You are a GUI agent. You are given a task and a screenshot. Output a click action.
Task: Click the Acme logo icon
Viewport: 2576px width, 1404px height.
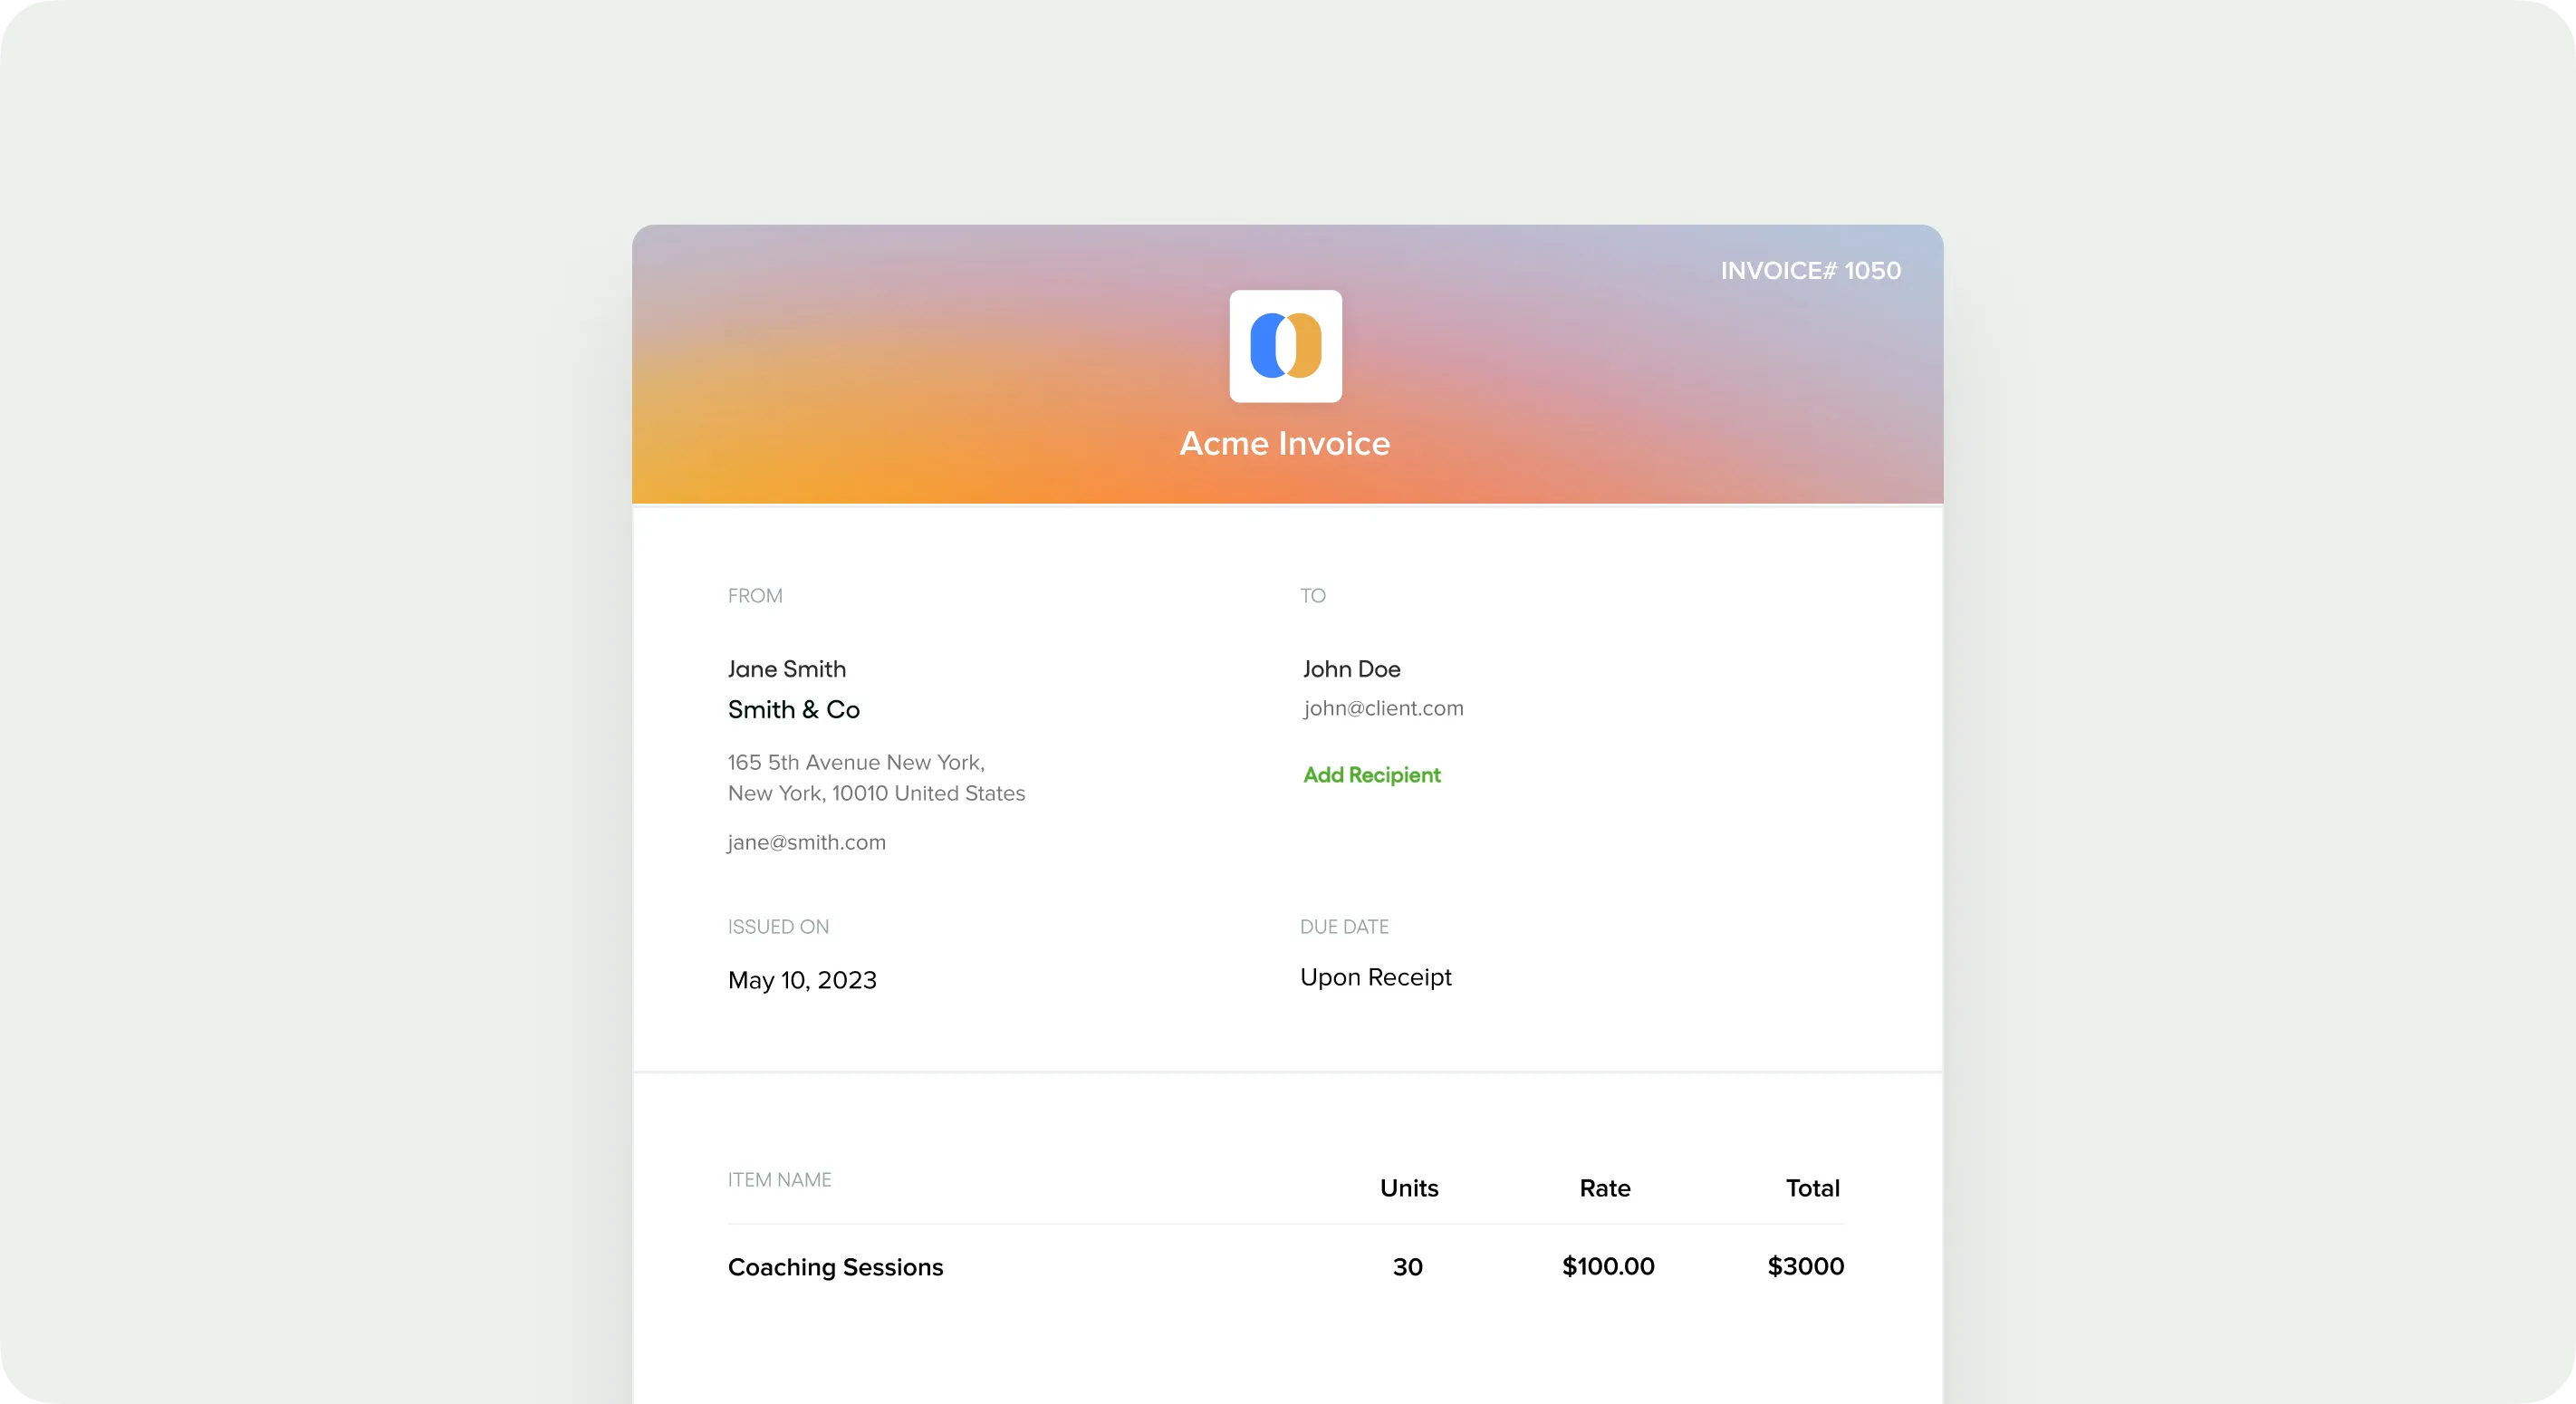1285,346
